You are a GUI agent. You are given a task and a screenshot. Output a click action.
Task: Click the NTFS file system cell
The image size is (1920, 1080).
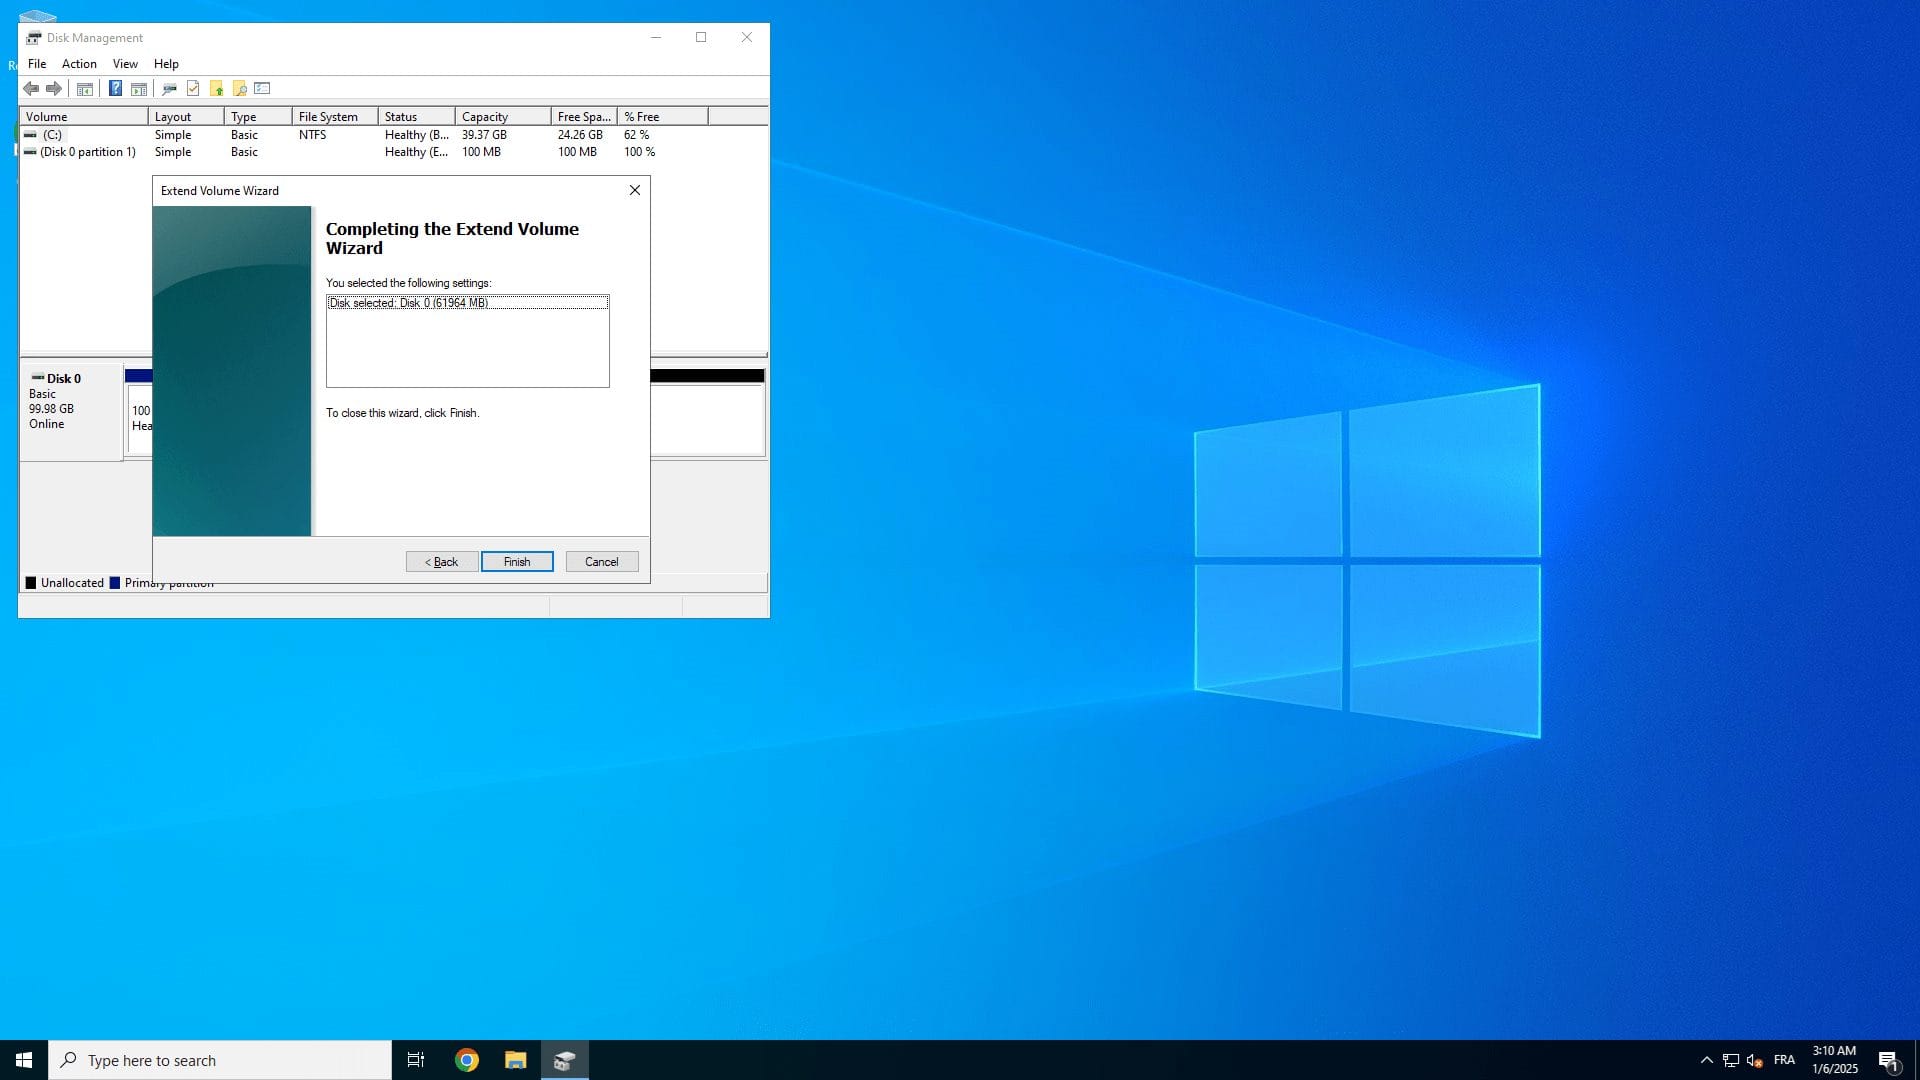coord(312,135)
